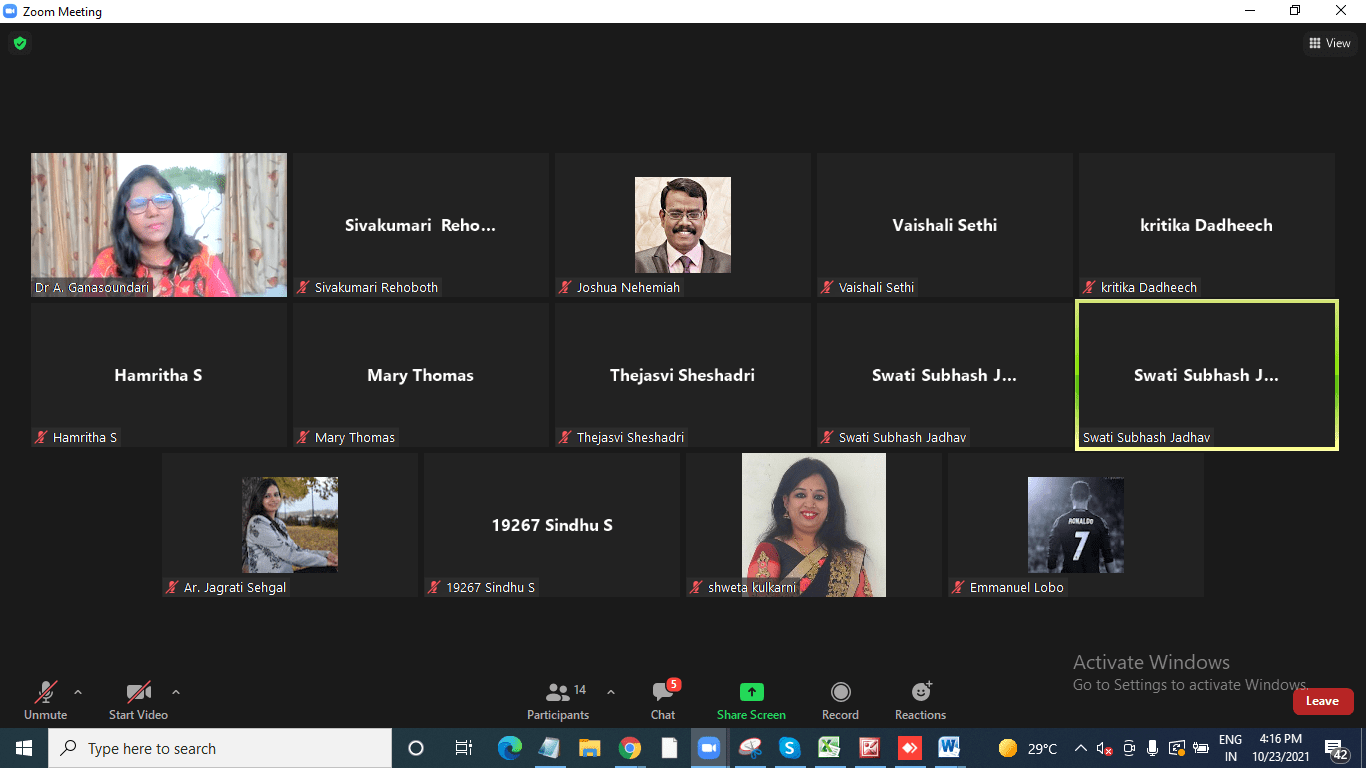1366x768 pixels.
Task: Click shweta kulkarni's profile photo
Action: tap(814, 525)
